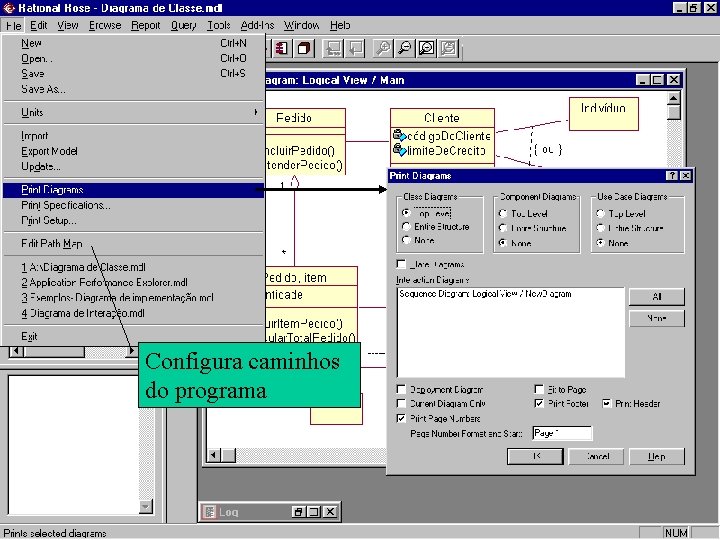Screen dimensions: 720x540
Task: Uncheck the Print Header checkbox
Action: tap(607, 403)
